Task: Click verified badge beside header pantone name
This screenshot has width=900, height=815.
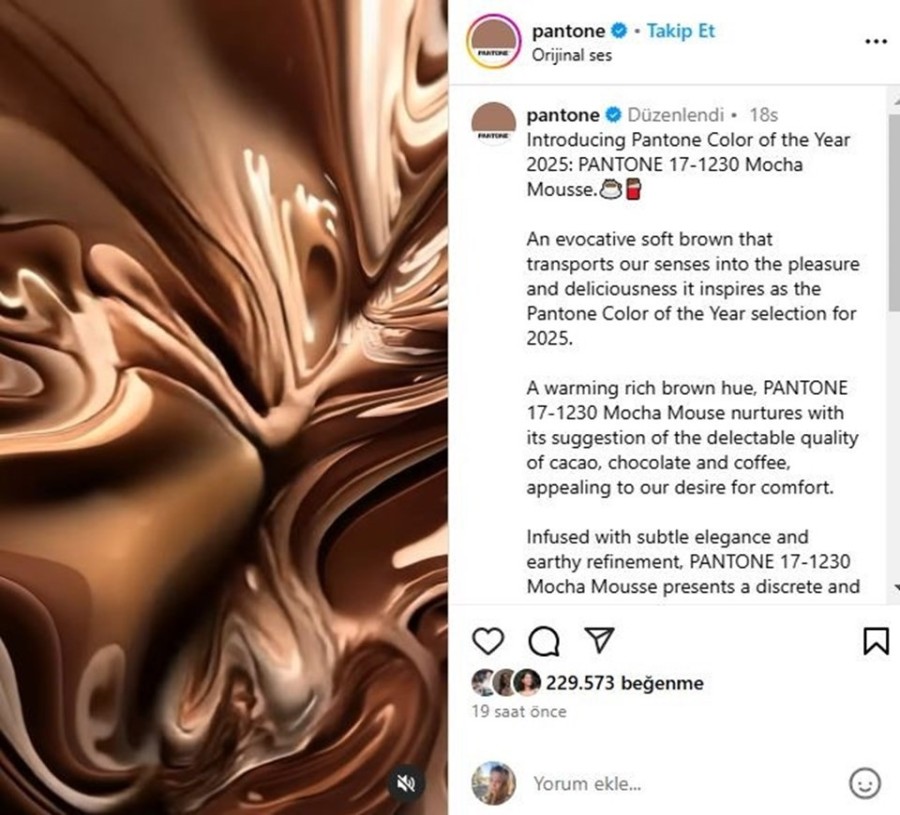Action: tap(619, 30)
